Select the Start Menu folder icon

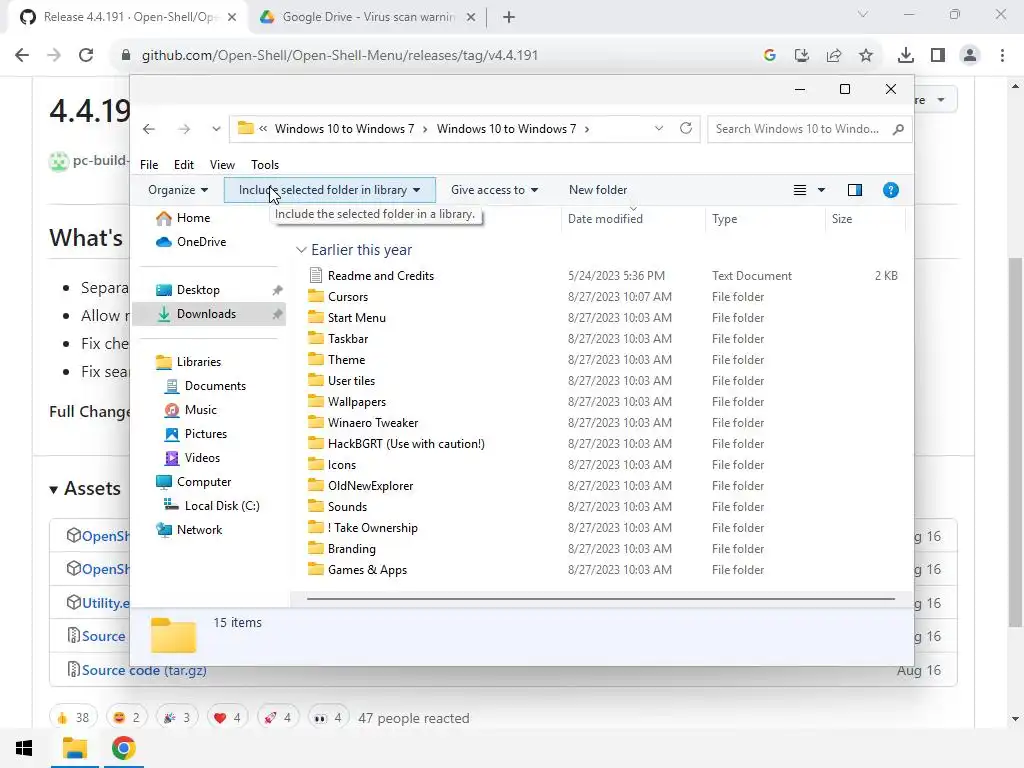click(316, 317)
